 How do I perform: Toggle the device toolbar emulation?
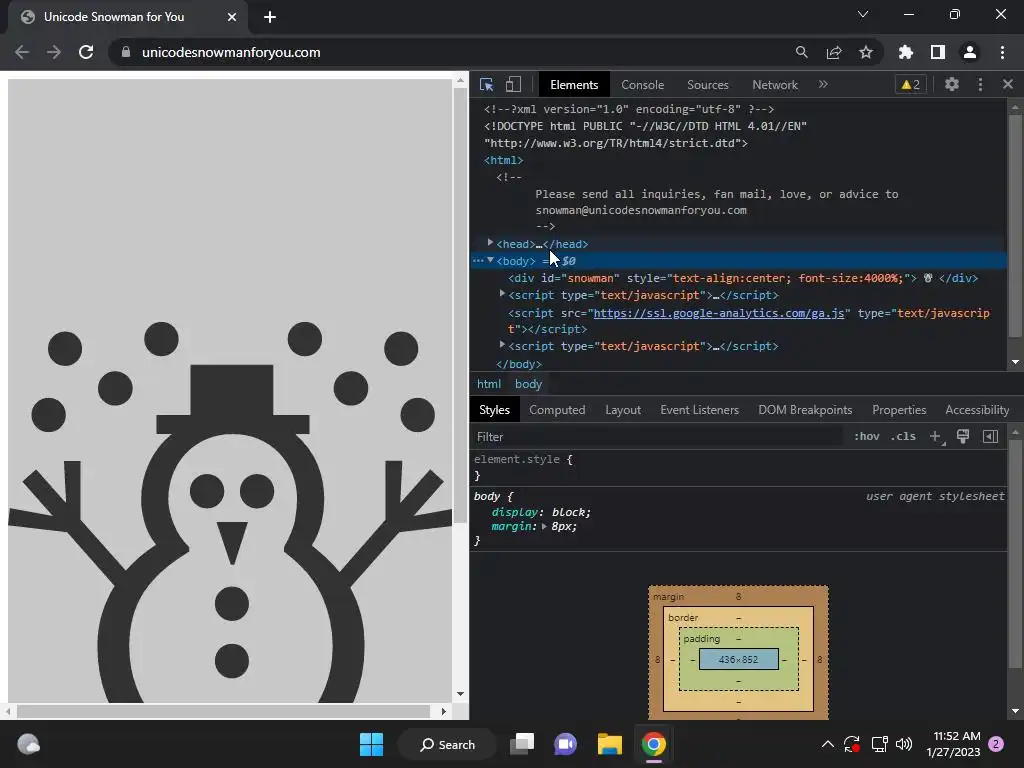513,85
